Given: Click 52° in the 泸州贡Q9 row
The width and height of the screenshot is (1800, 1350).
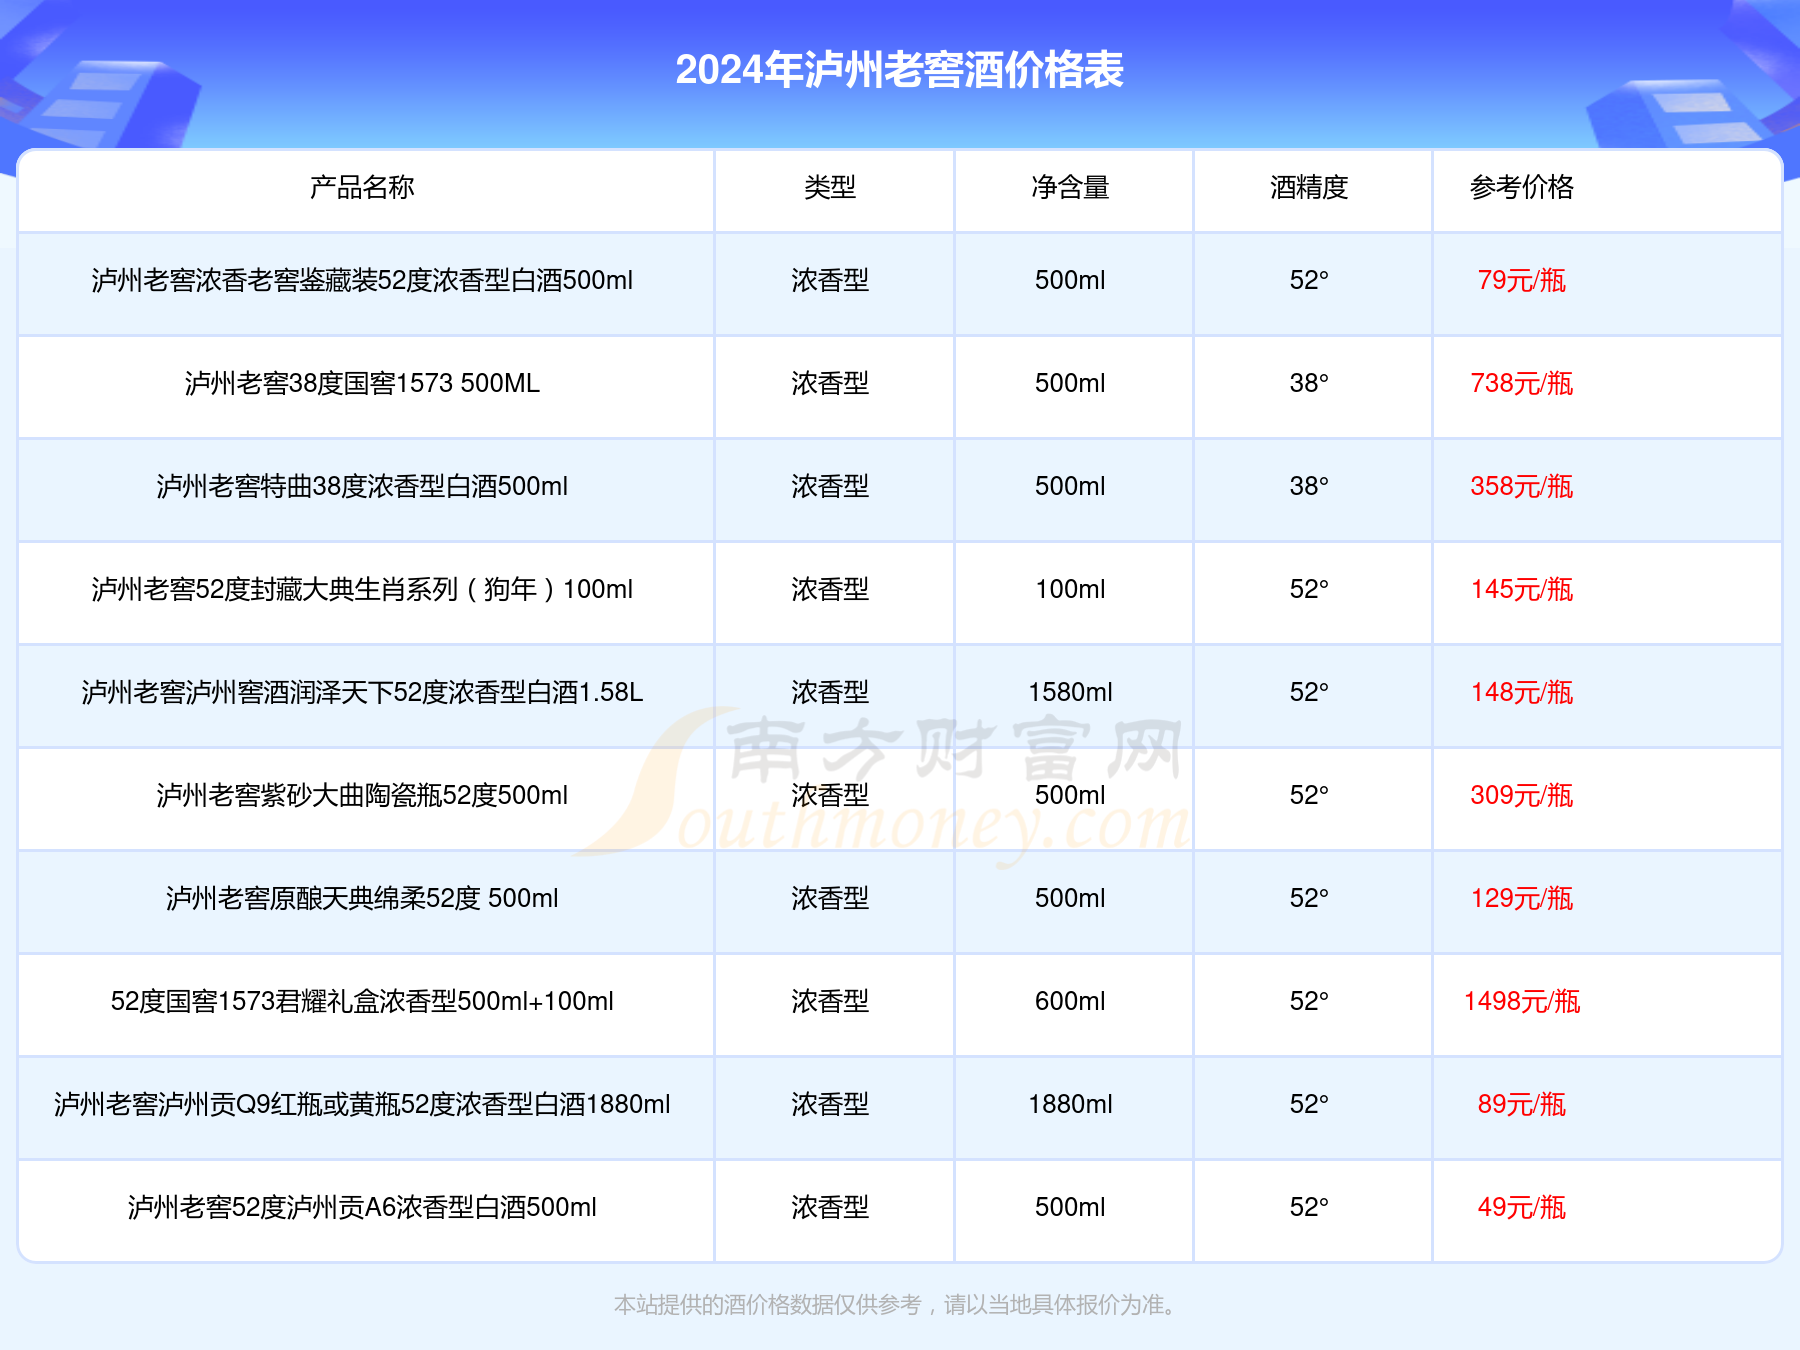Looking at the screenshot, I should 1309,1105.
